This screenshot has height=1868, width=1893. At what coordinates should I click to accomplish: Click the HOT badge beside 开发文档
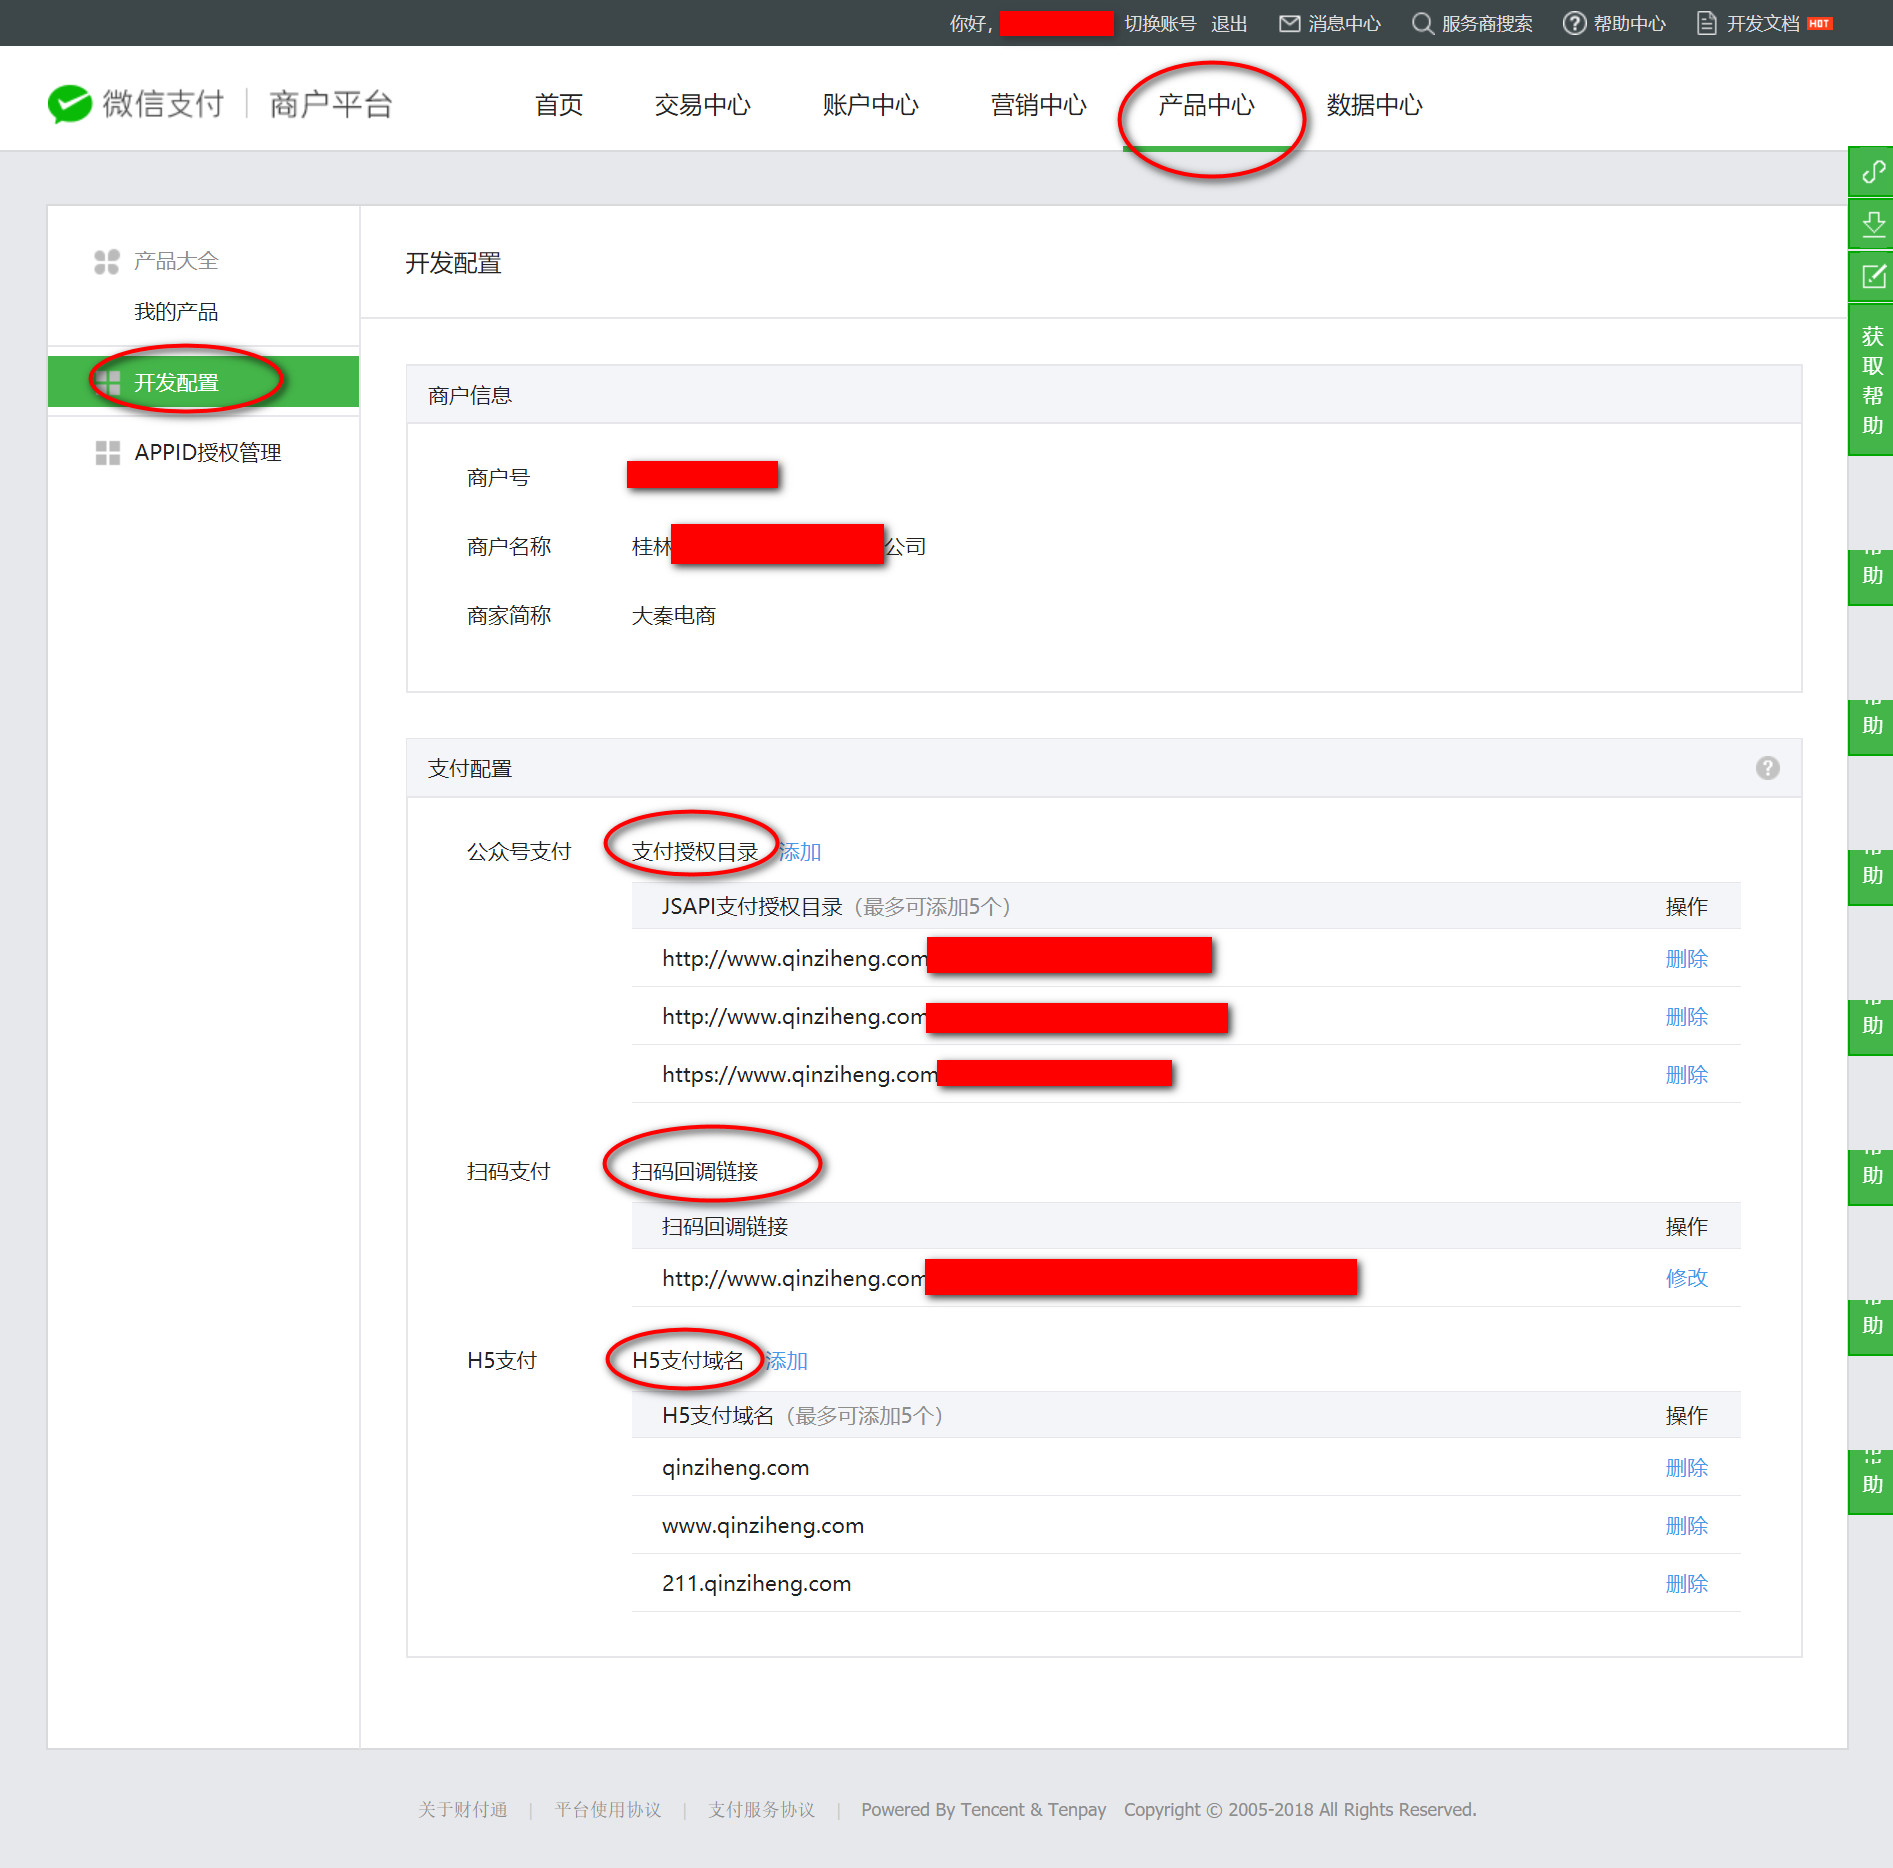1821,23
